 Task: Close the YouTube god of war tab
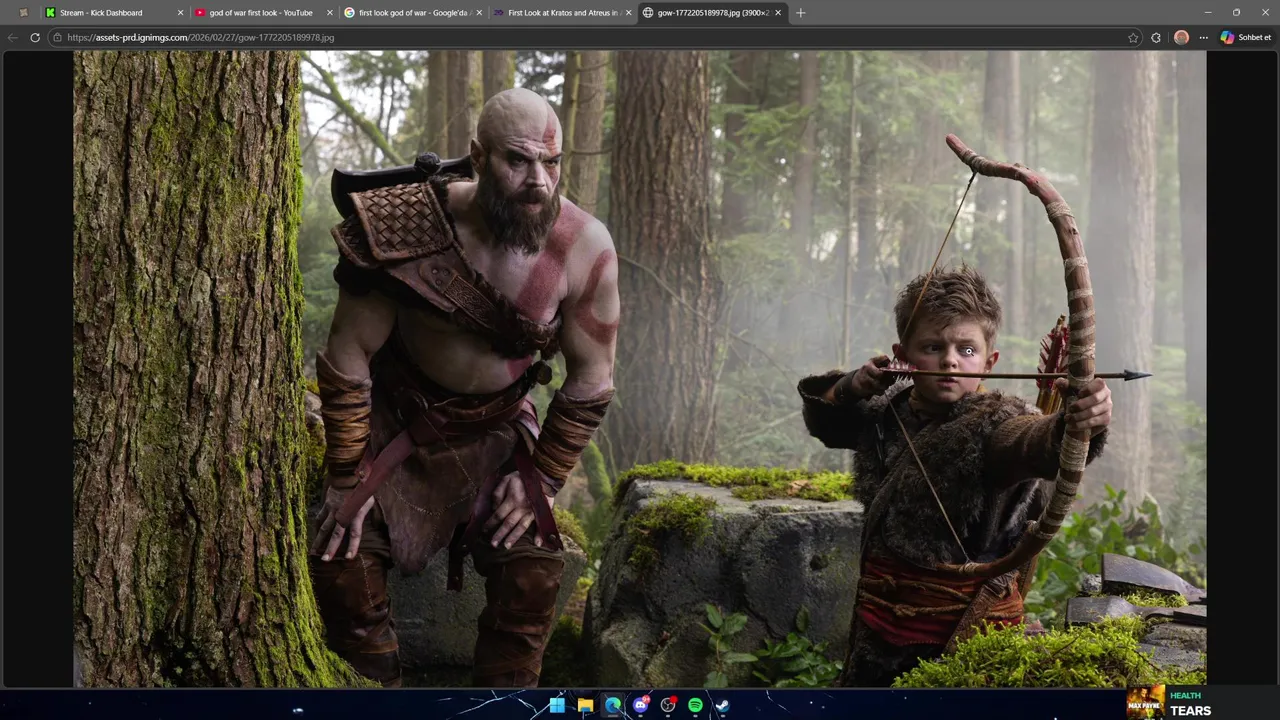[330, 13]
